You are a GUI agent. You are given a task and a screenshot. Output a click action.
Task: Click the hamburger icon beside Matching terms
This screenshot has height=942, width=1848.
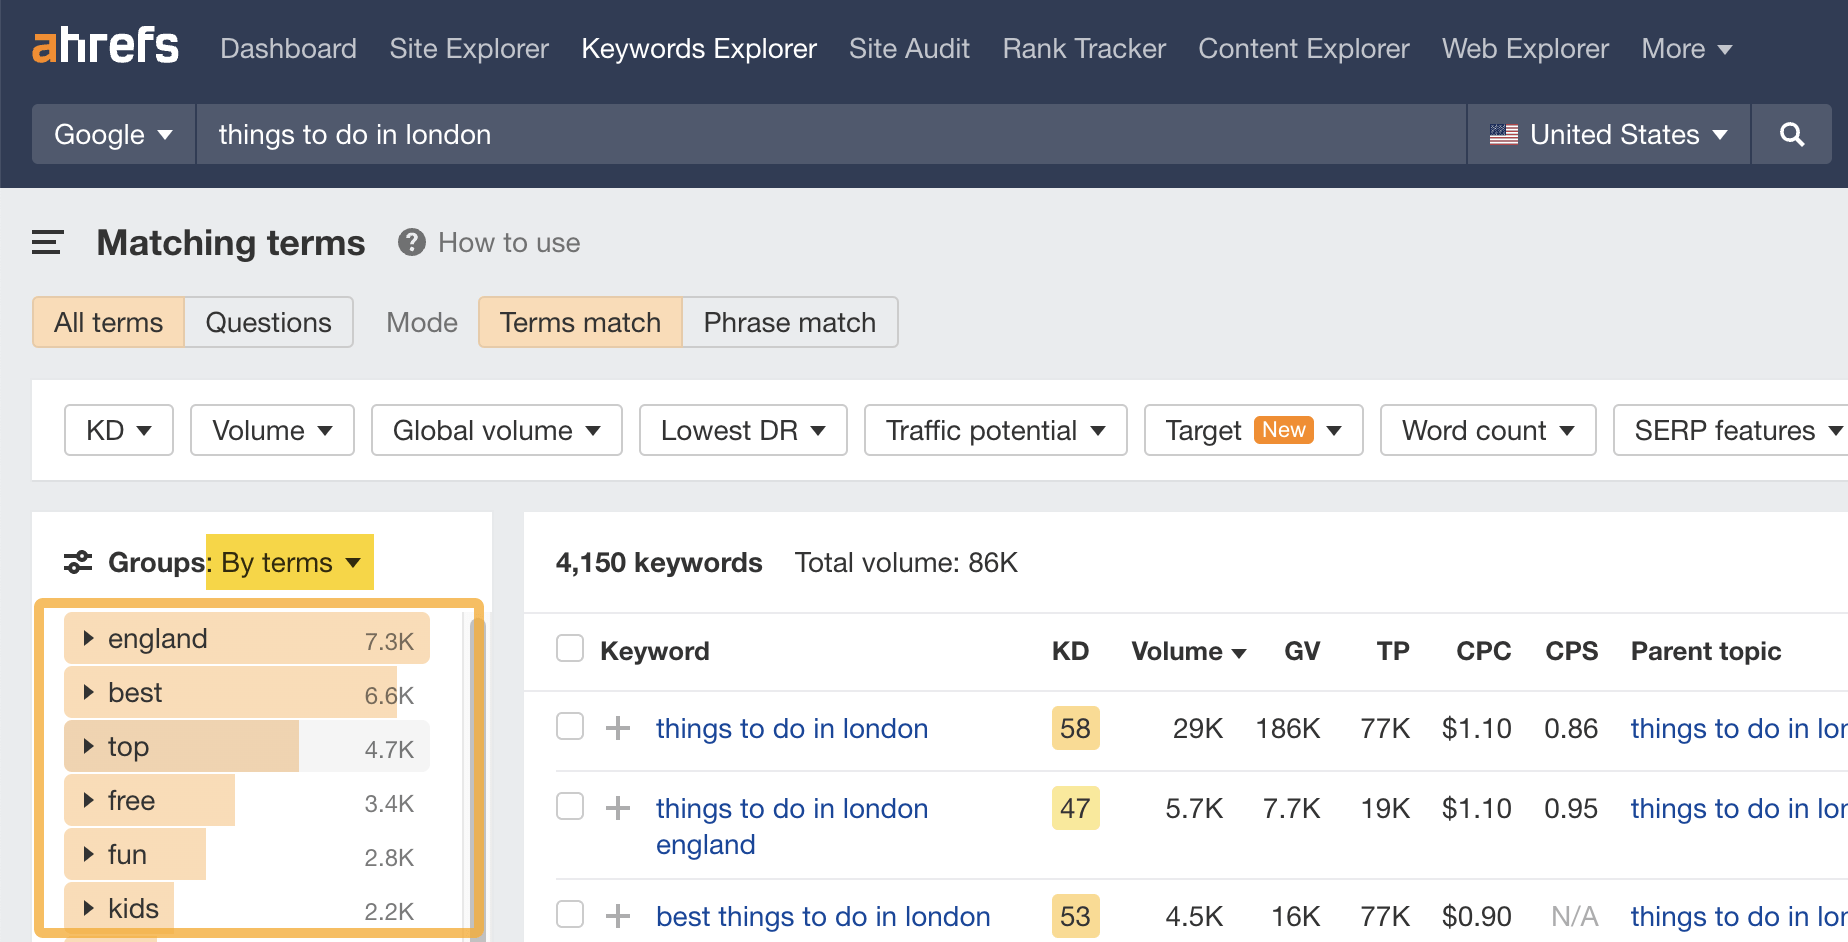coord(47,242)
